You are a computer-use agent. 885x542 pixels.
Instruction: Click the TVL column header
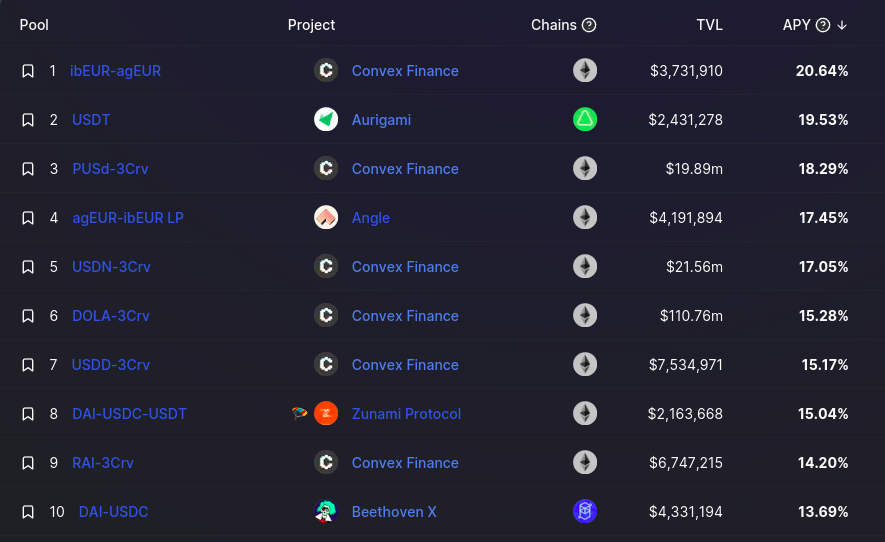click(709, 25)
